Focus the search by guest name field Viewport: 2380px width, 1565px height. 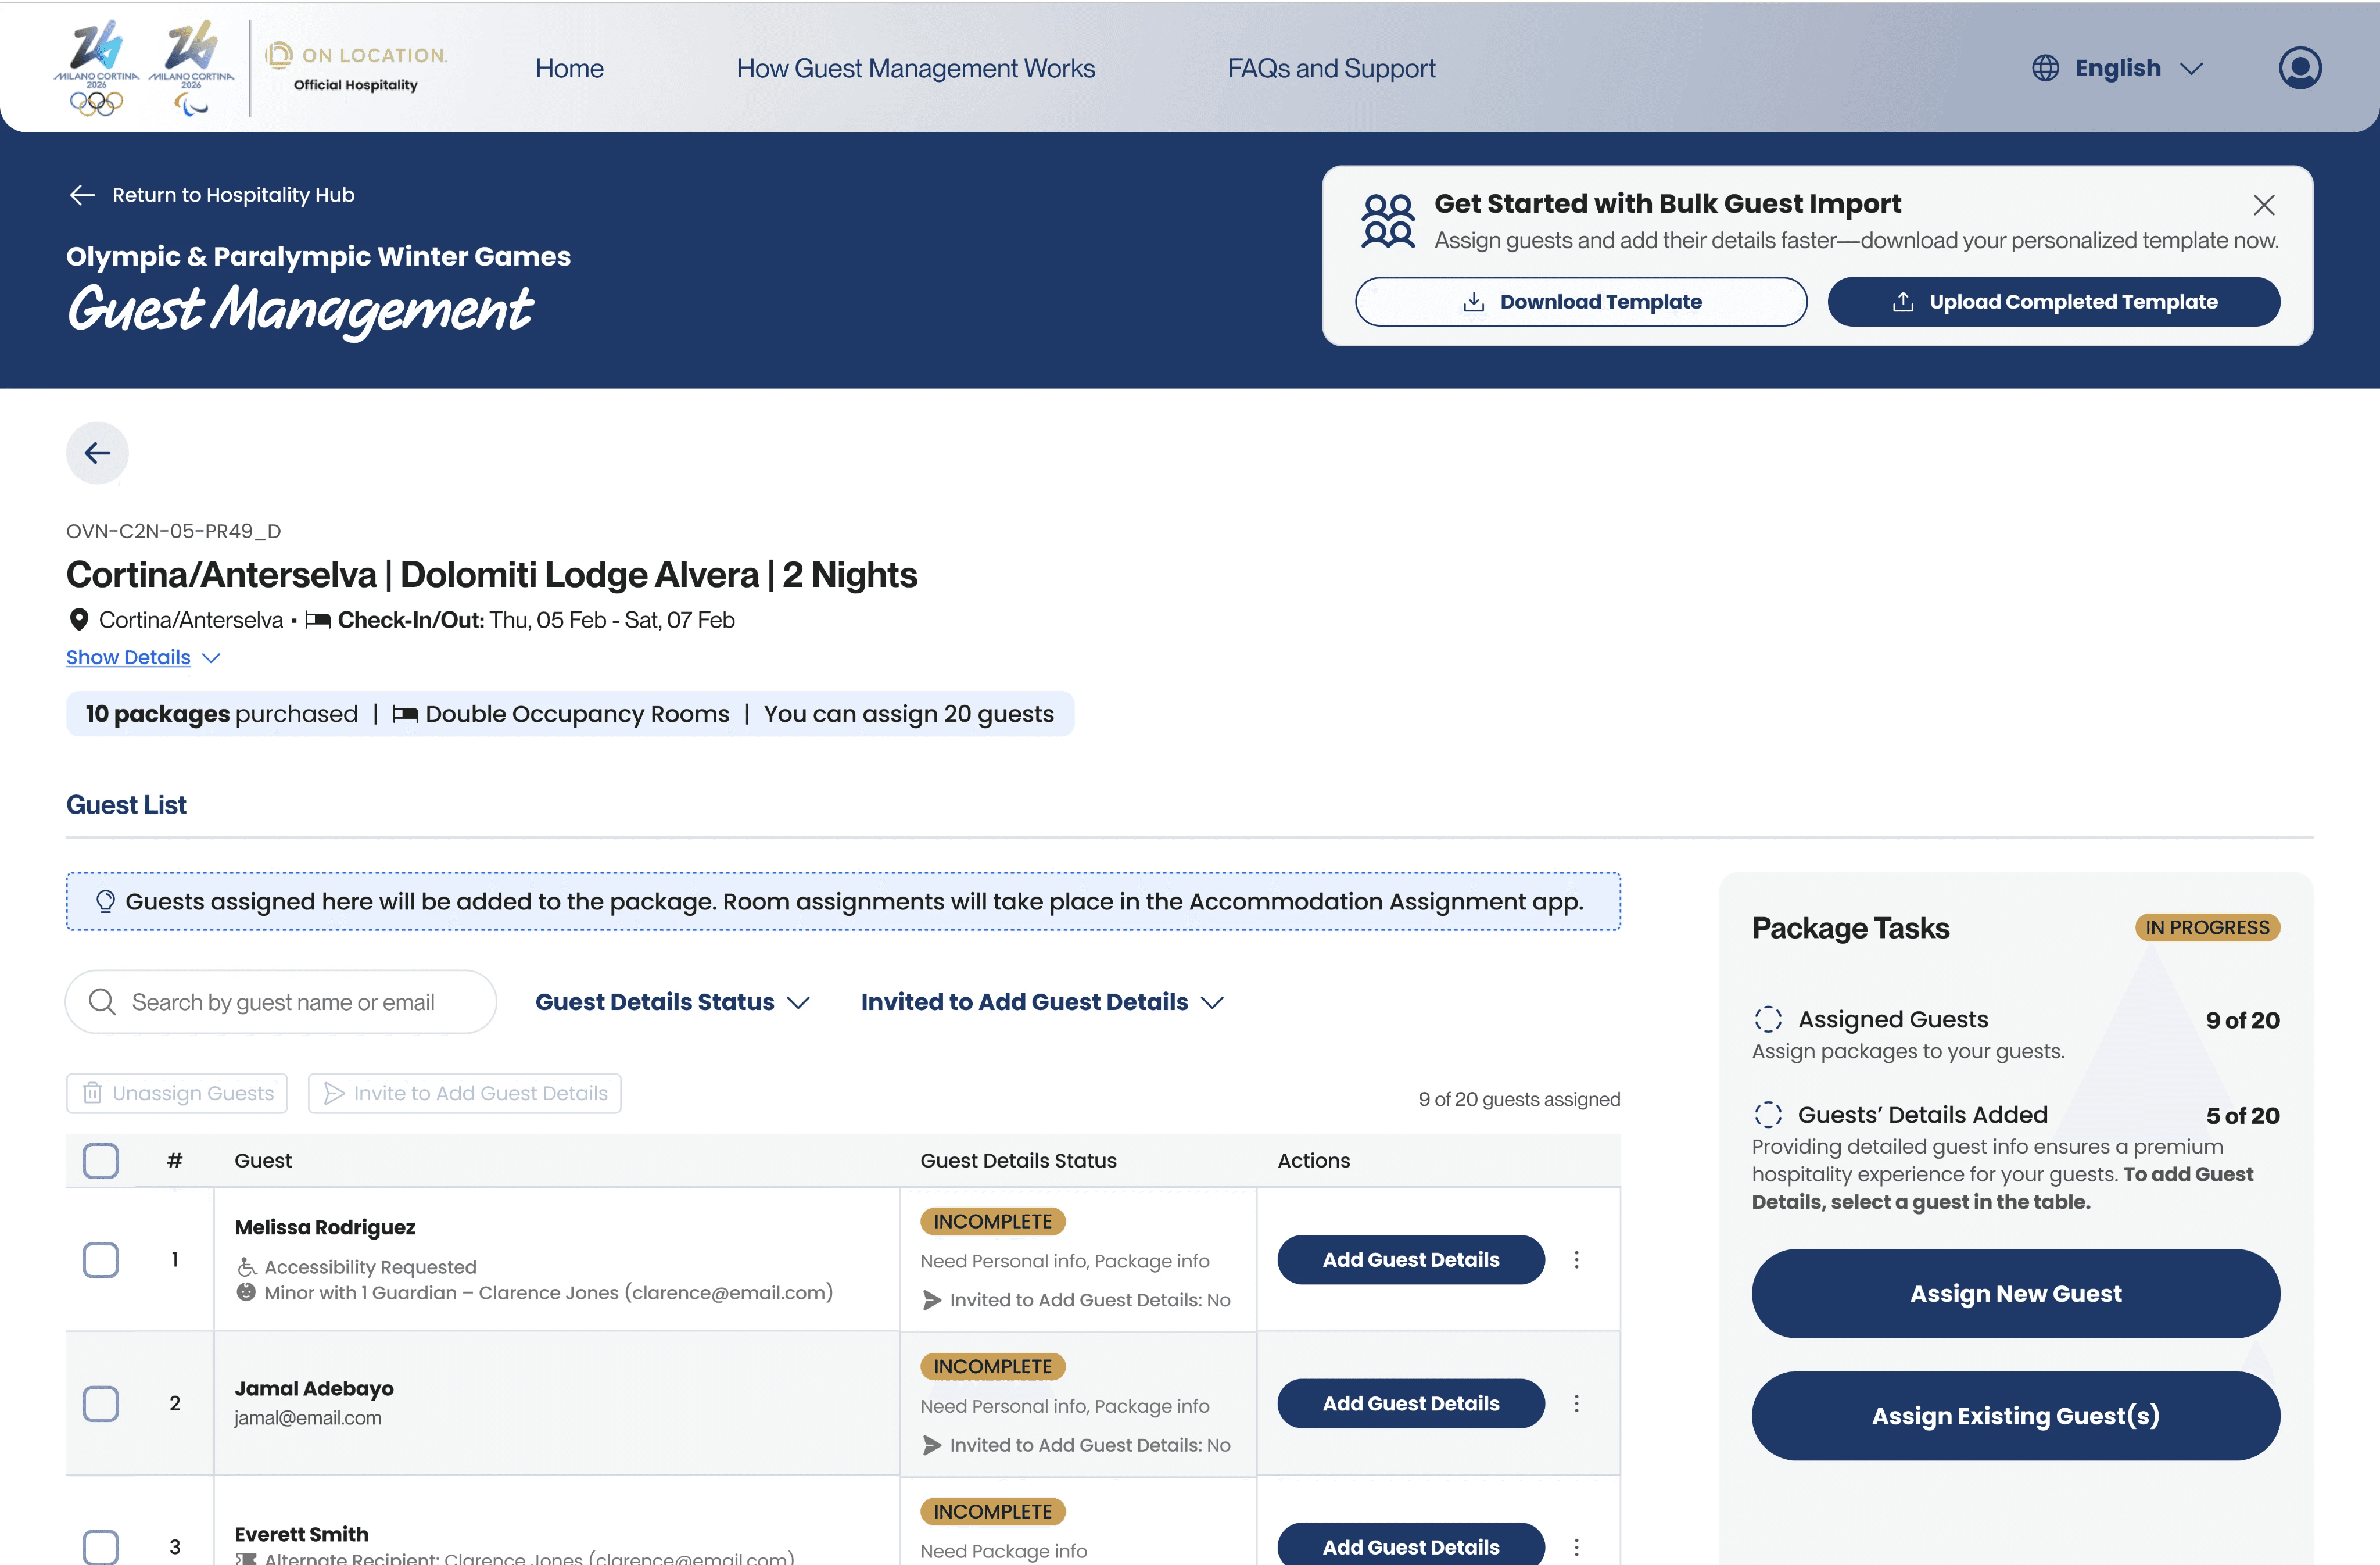coord(281,1002)
